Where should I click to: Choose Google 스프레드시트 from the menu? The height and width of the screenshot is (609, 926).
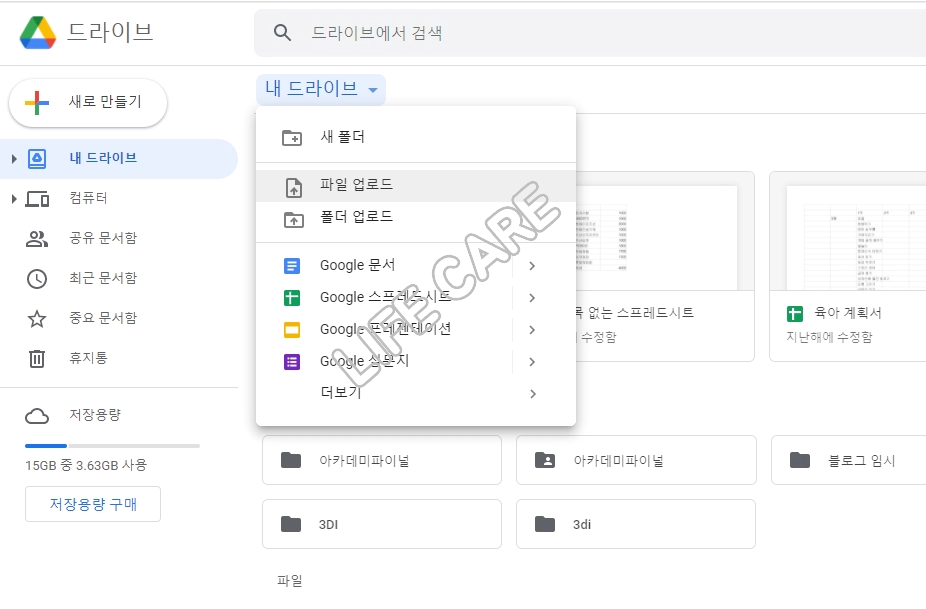tap(384, 298)
